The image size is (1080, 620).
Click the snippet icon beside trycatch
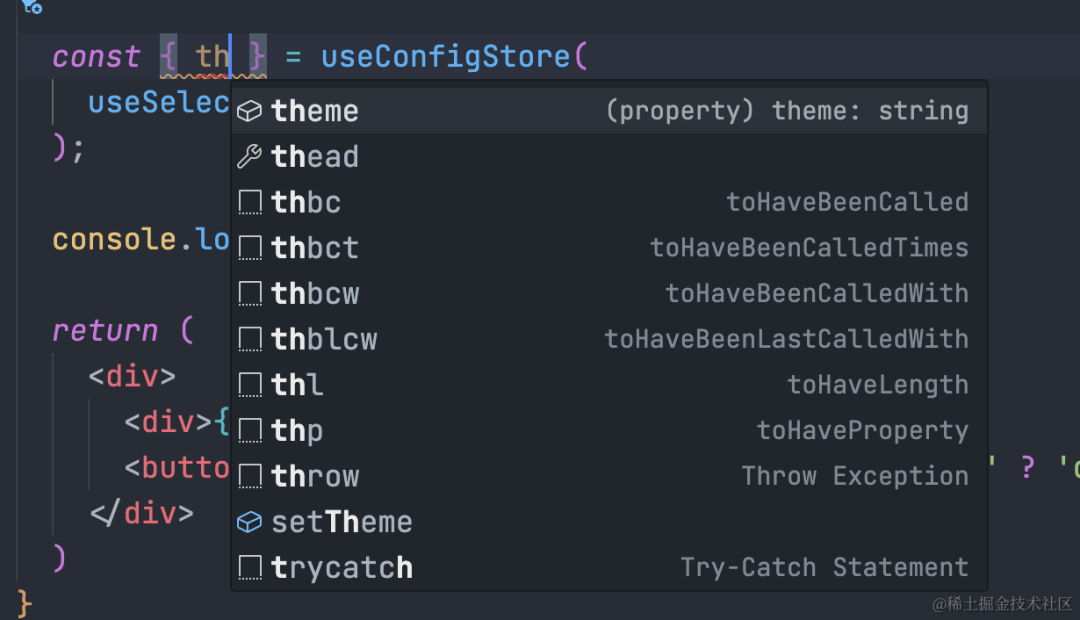[249, 568]
